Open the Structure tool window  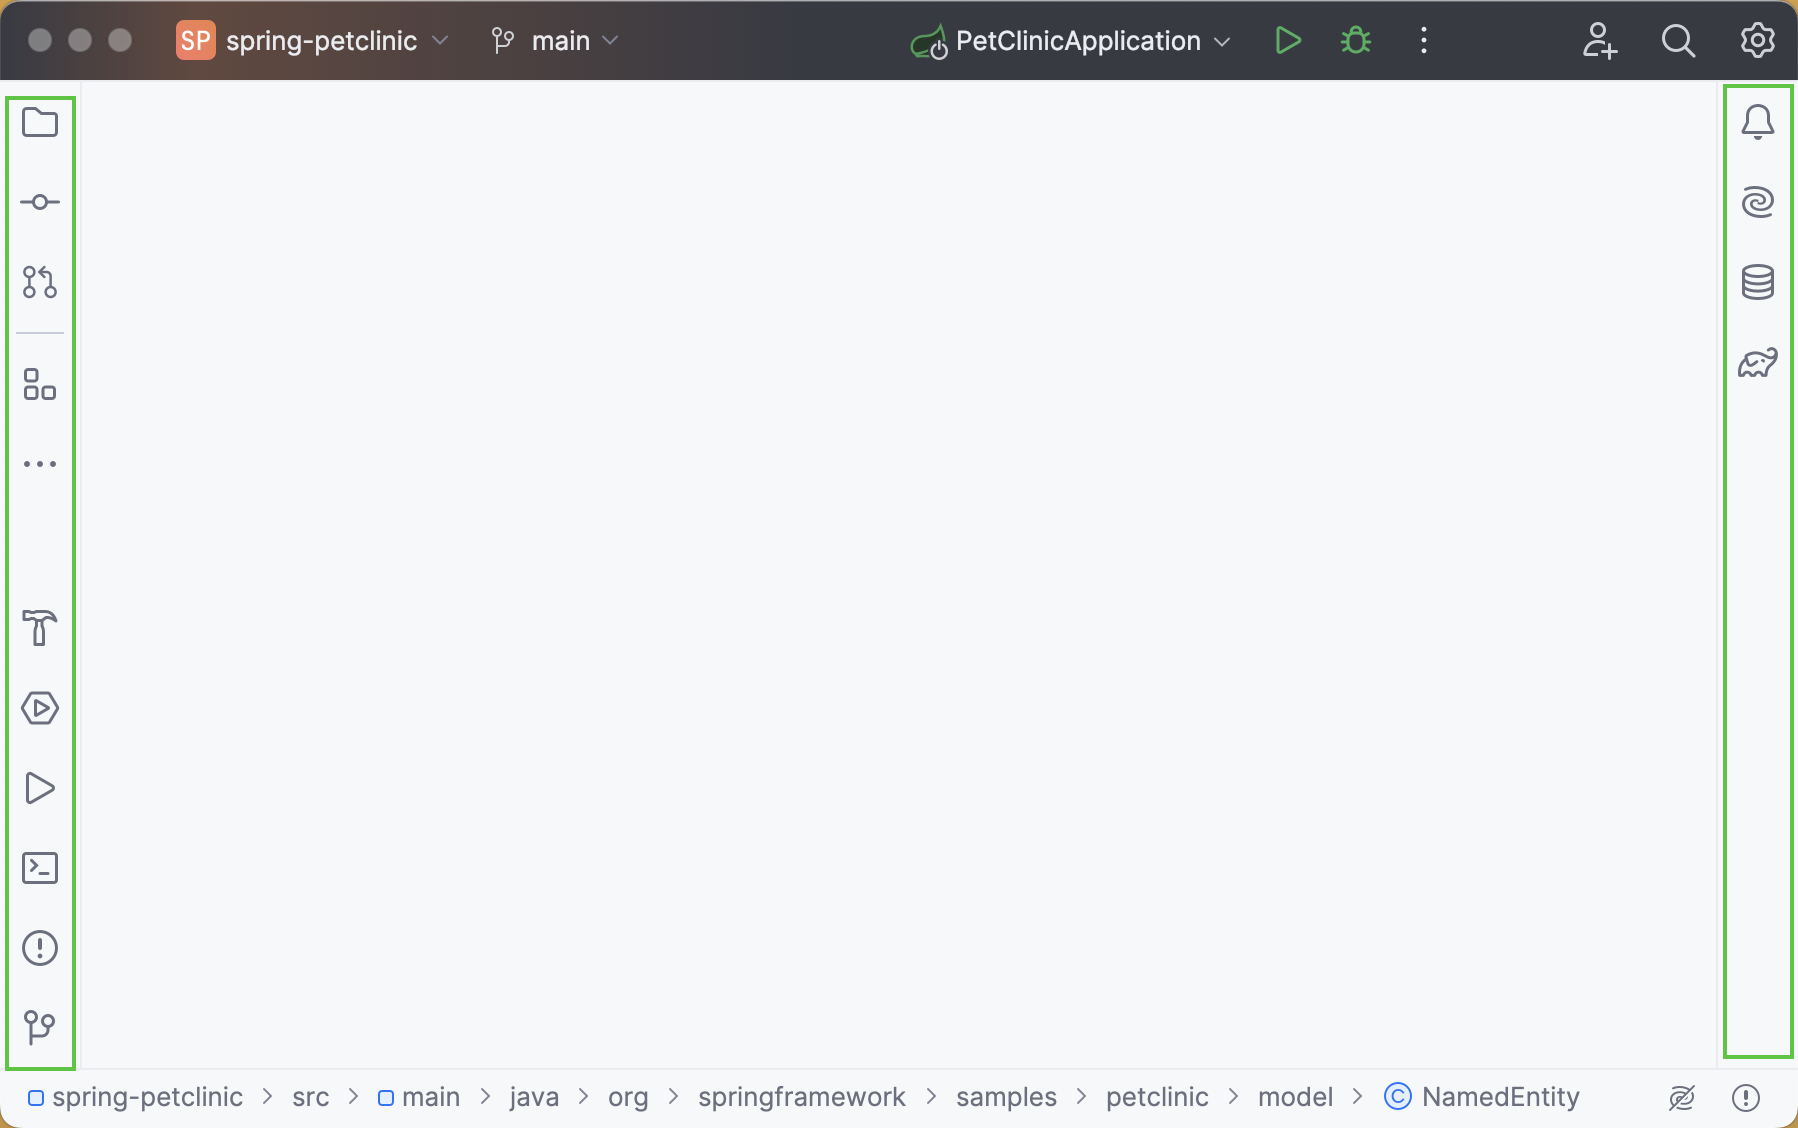[x=40, y=385]
